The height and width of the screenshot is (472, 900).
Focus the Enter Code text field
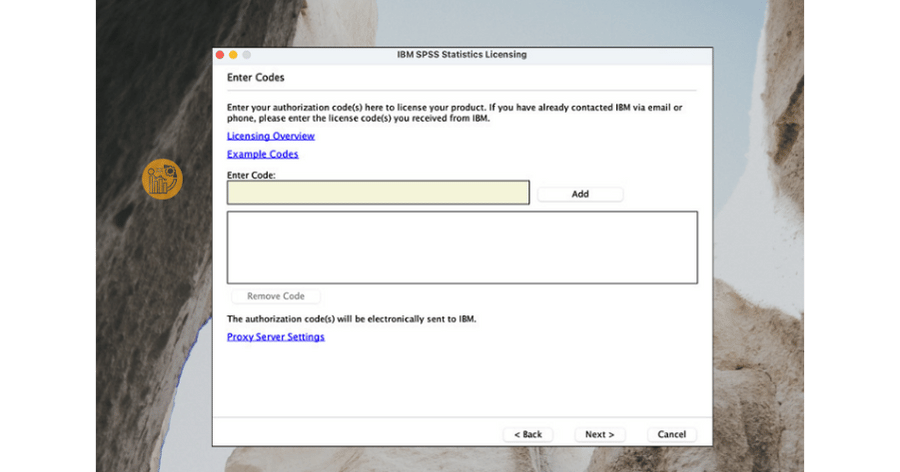[377, 193]
